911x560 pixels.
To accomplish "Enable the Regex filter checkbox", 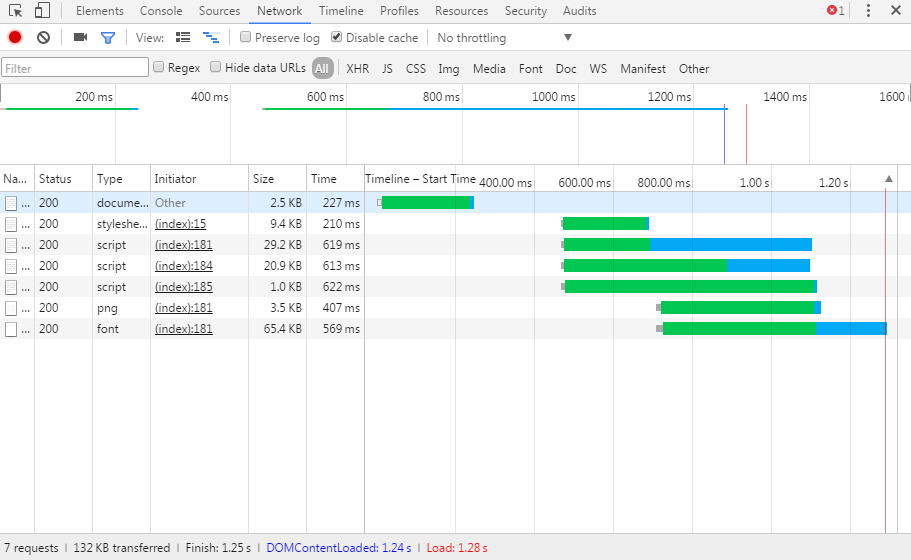I will click(x=159, y=67).
